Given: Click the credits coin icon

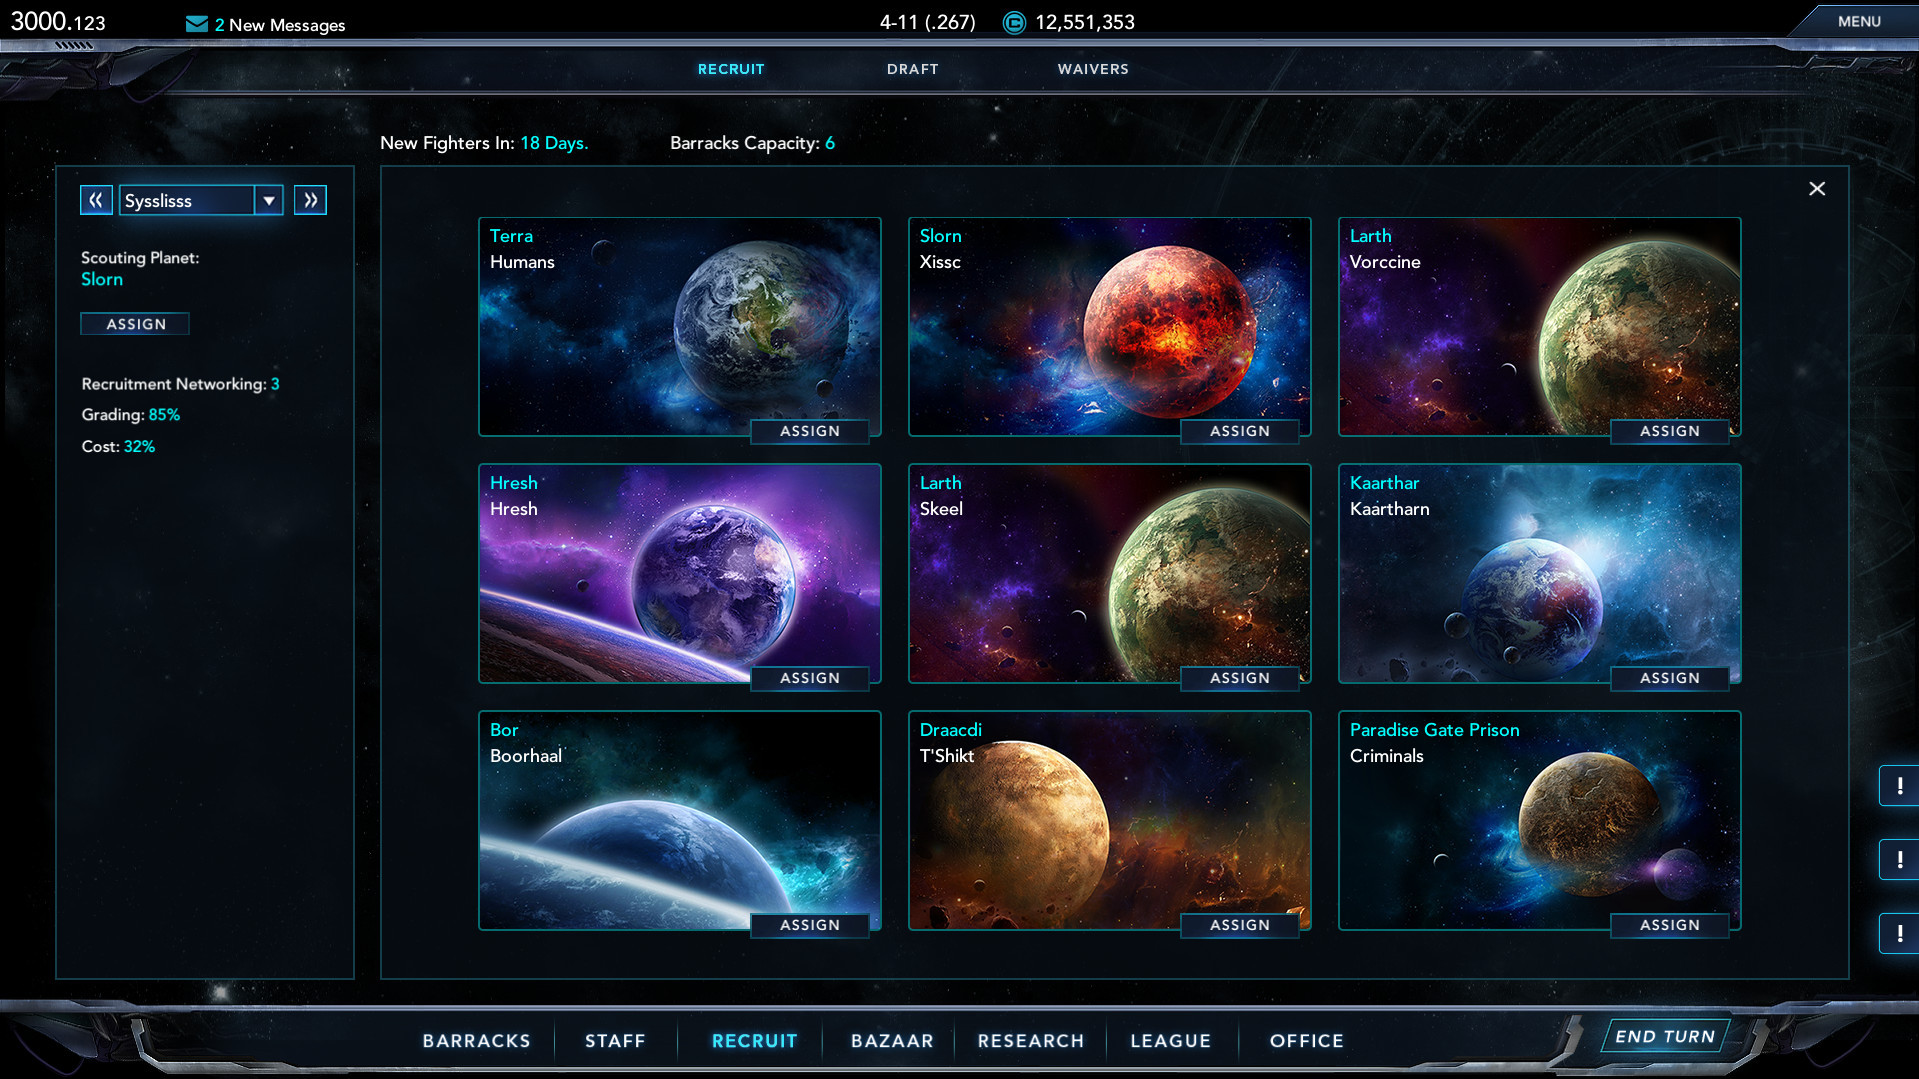Looking at the screenshot, I should click(x=1014, y=23).
